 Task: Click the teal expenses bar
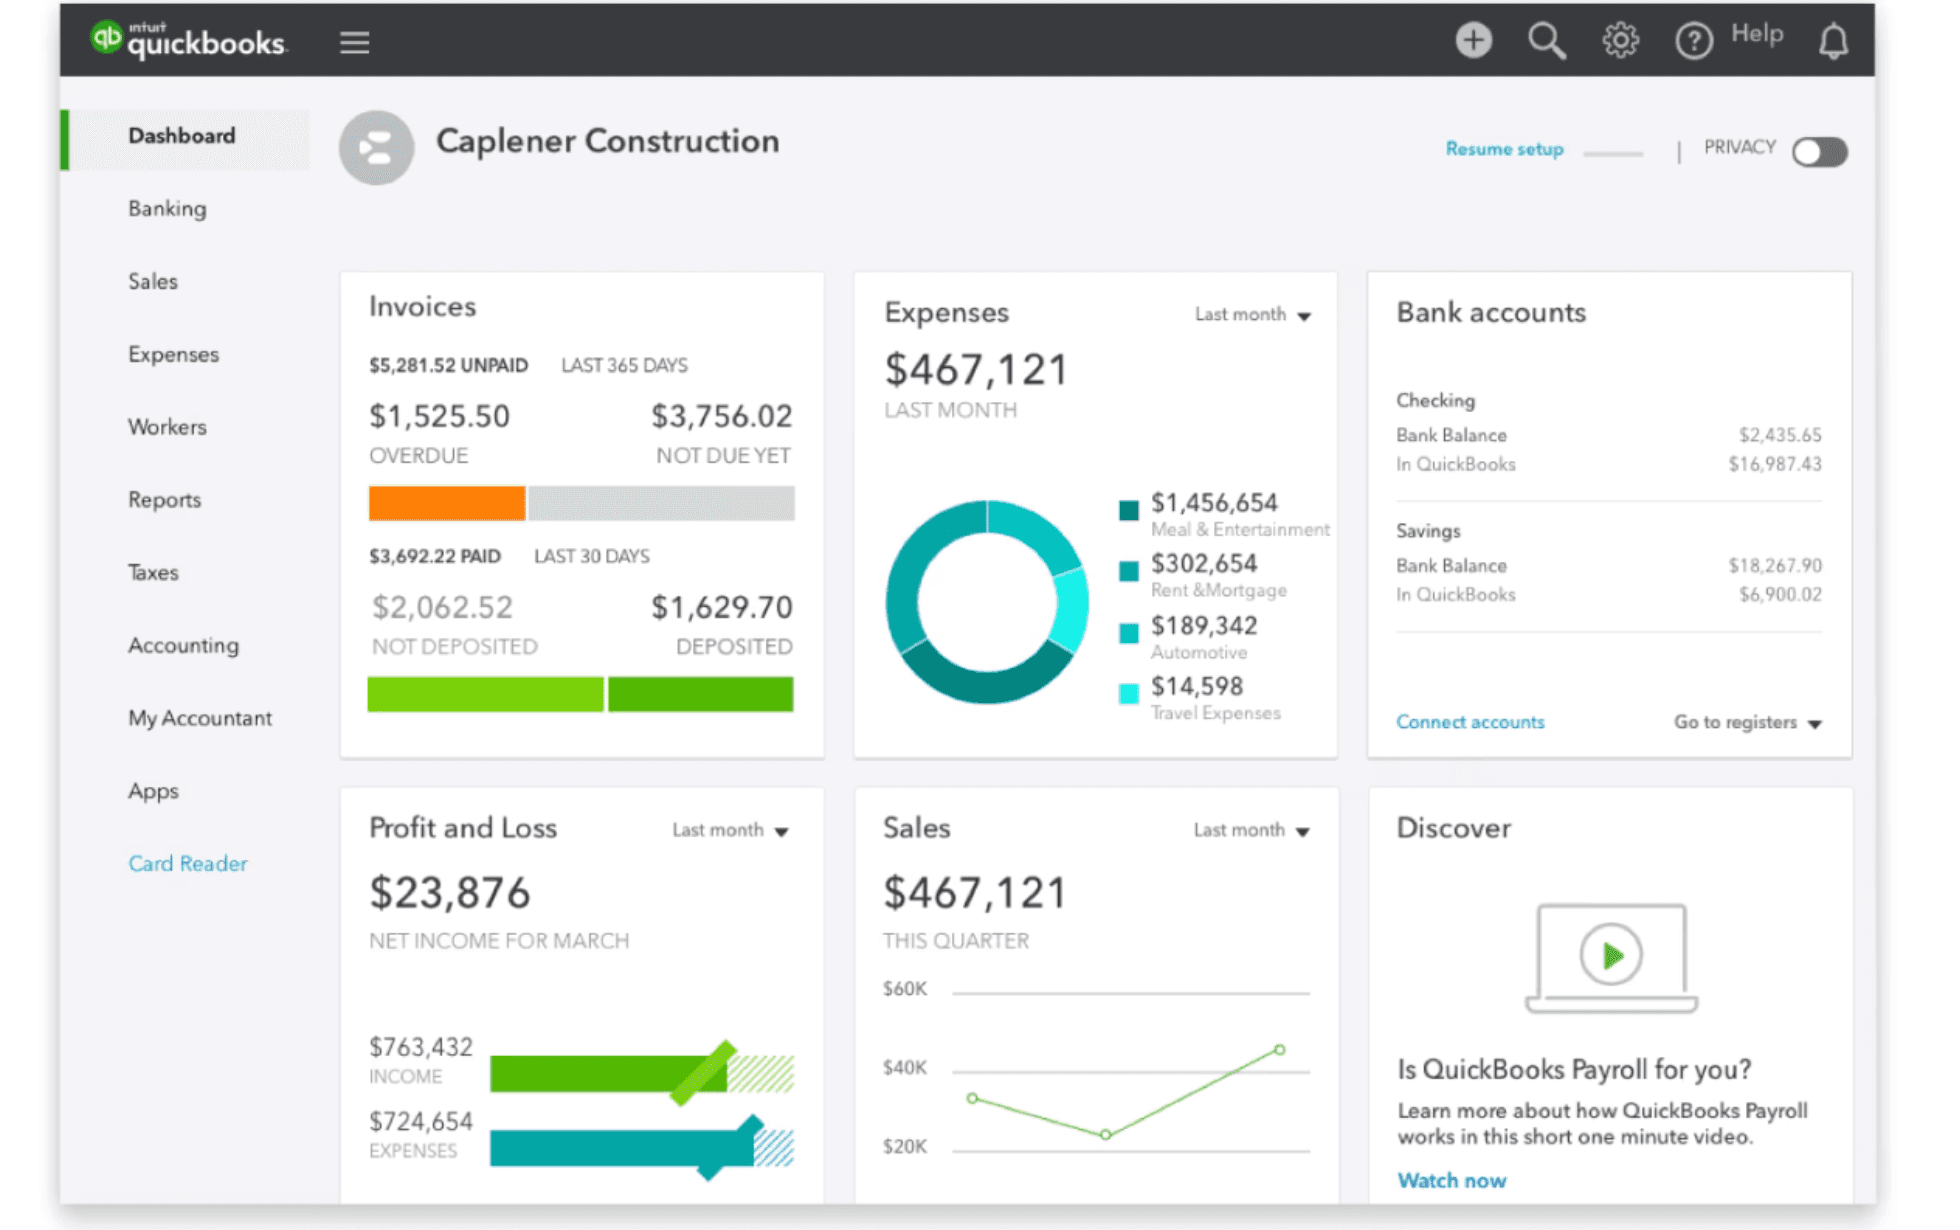(x=621, y=1148)
